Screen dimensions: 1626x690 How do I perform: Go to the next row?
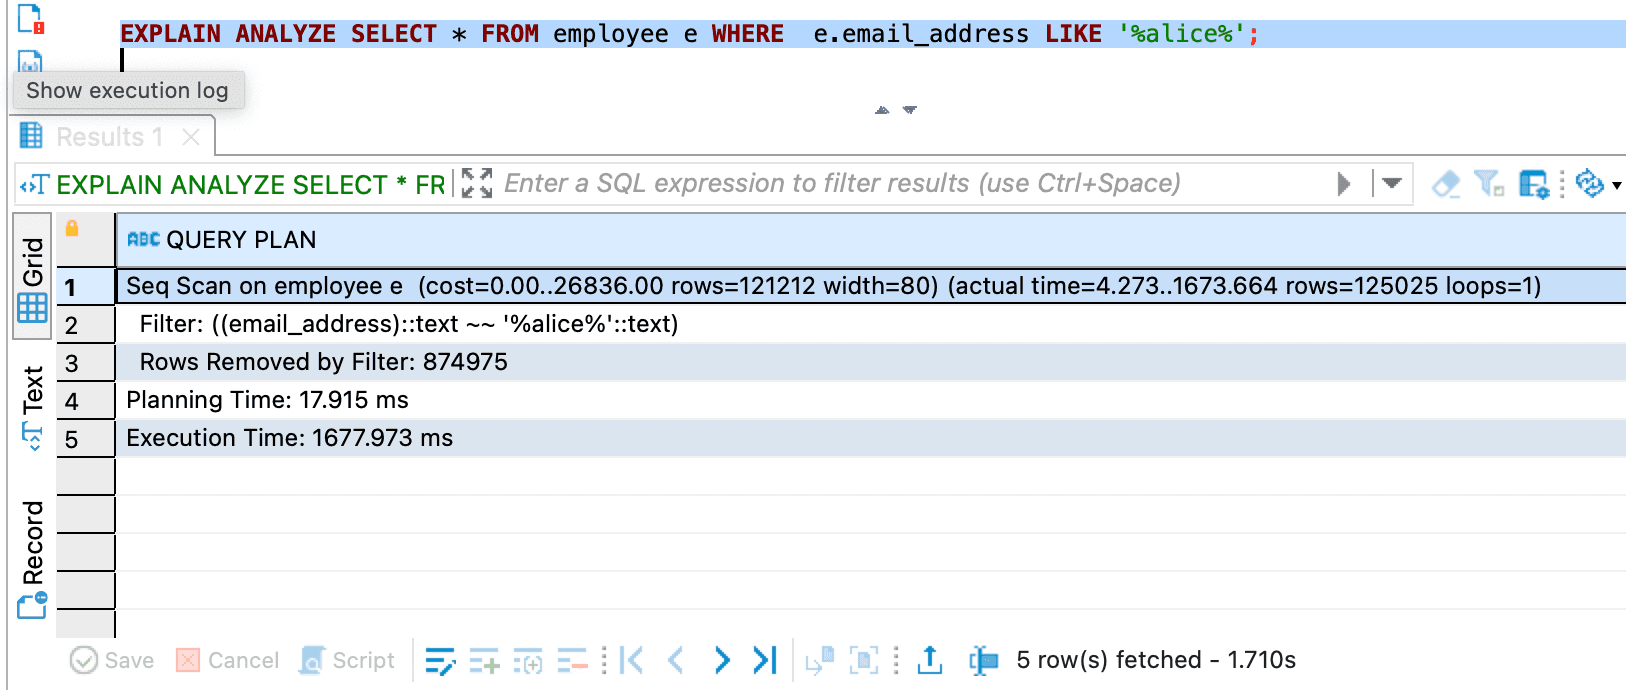coord(722,660)
